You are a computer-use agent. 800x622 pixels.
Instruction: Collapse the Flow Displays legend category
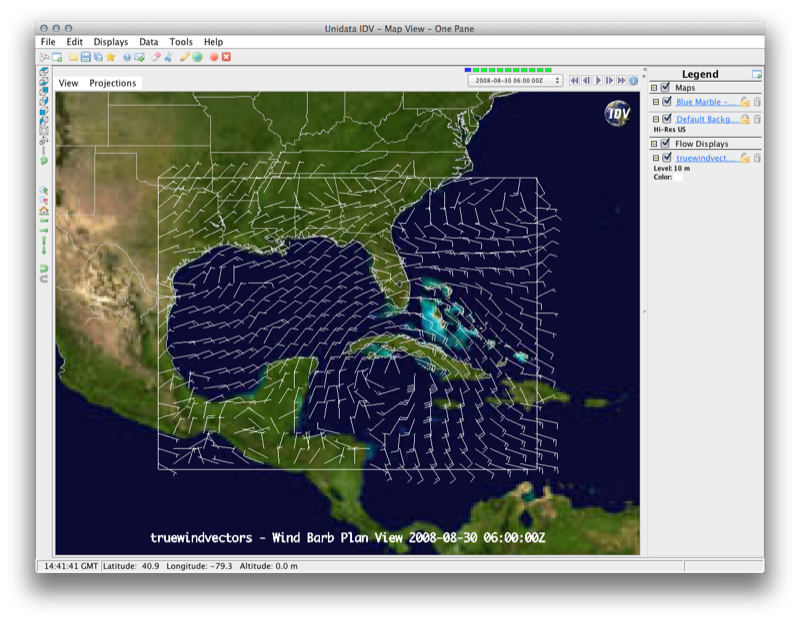coord(655,144)
